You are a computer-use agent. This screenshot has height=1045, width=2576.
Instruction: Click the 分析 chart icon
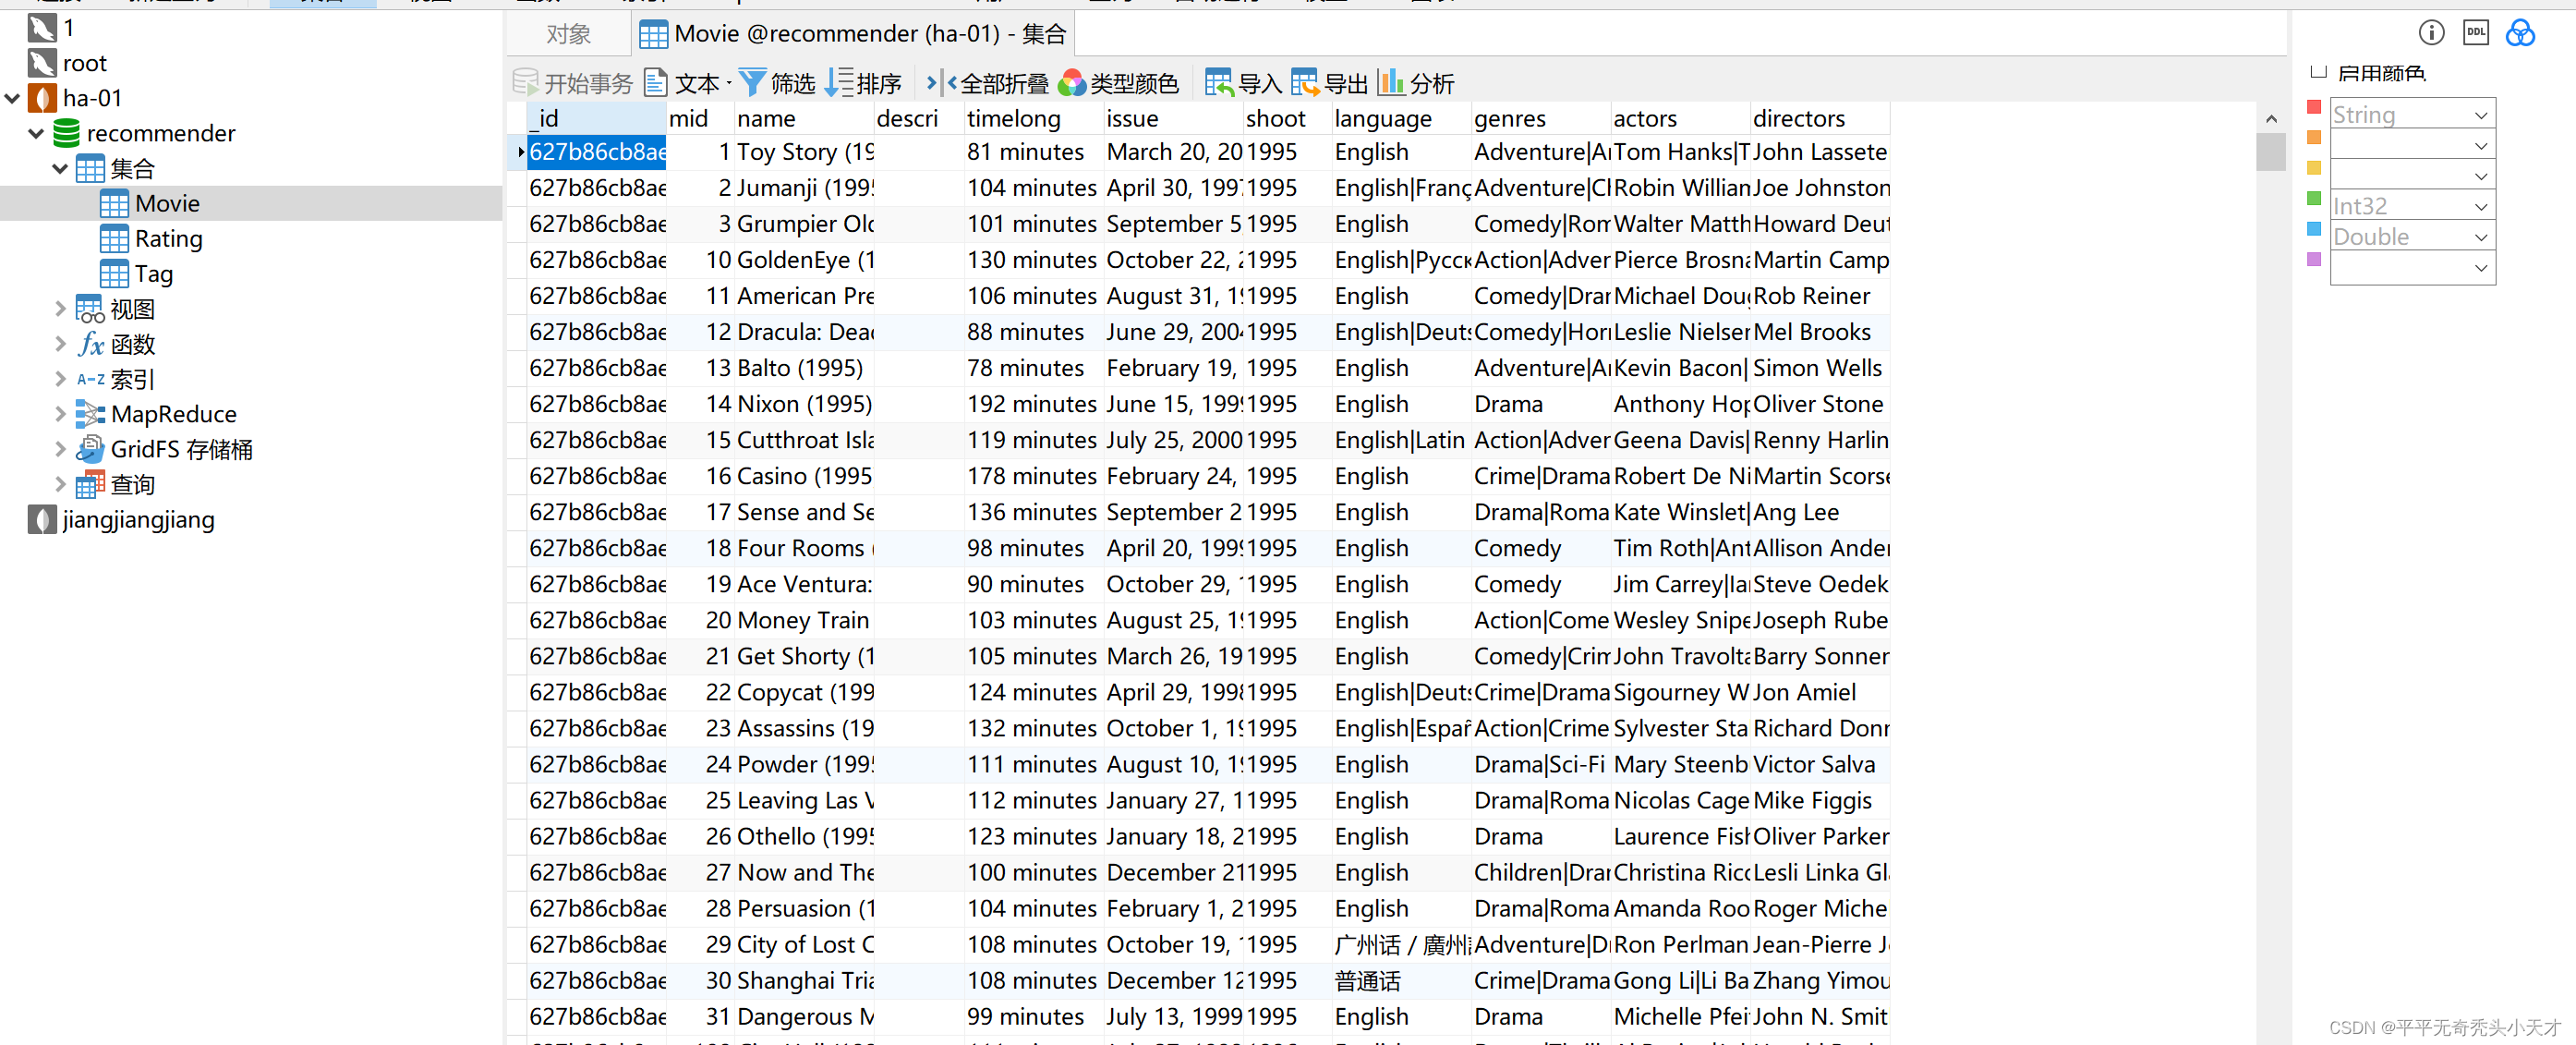[x=1390, y=83]
